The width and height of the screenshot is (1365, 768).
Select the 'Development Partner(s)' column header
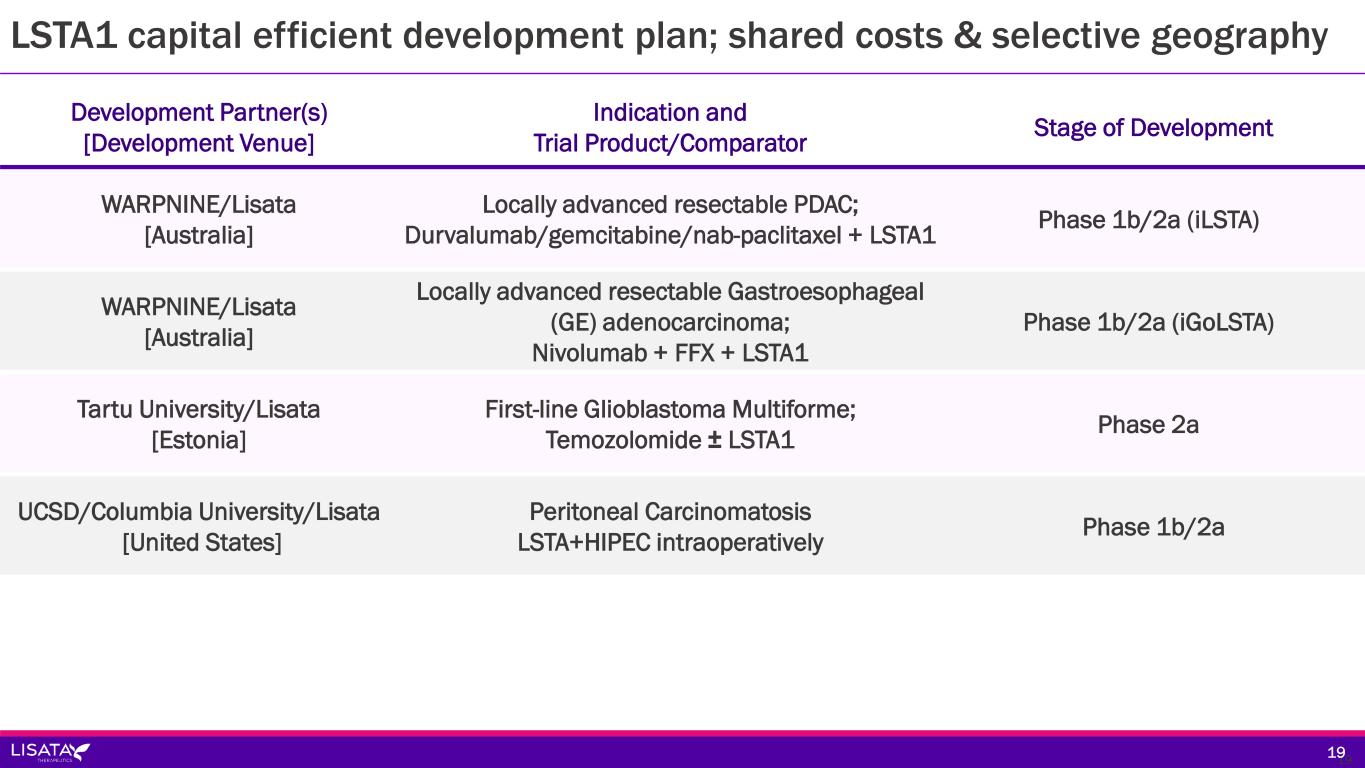(199, 128)
